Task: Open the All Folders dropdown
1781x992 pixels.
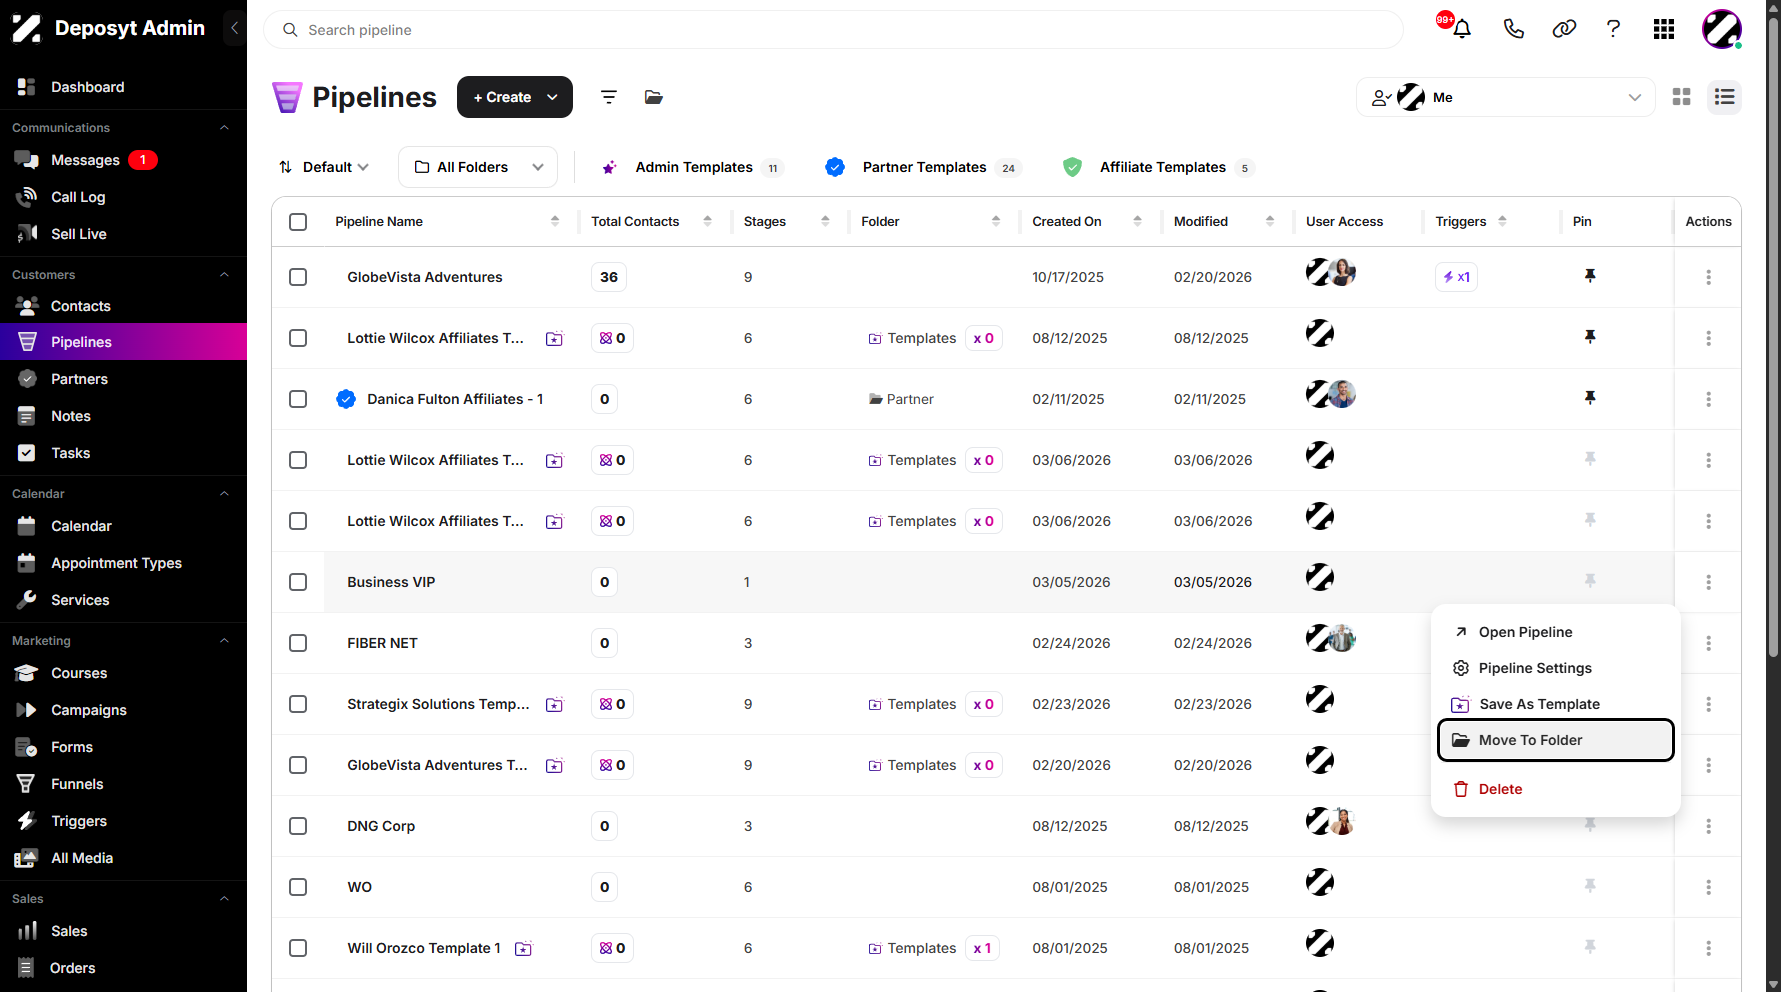Action: (x=478, y=167)
